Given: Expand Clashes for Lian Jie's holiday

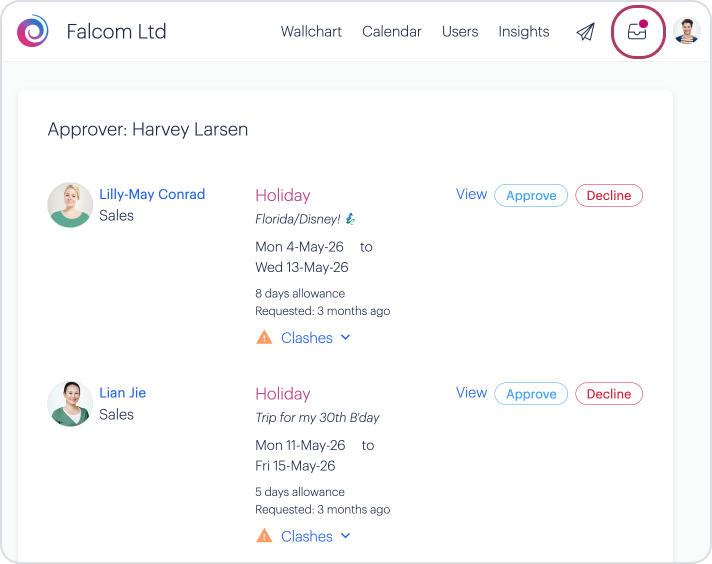Looking at the screenshot, I should click(x=315, y=536).
